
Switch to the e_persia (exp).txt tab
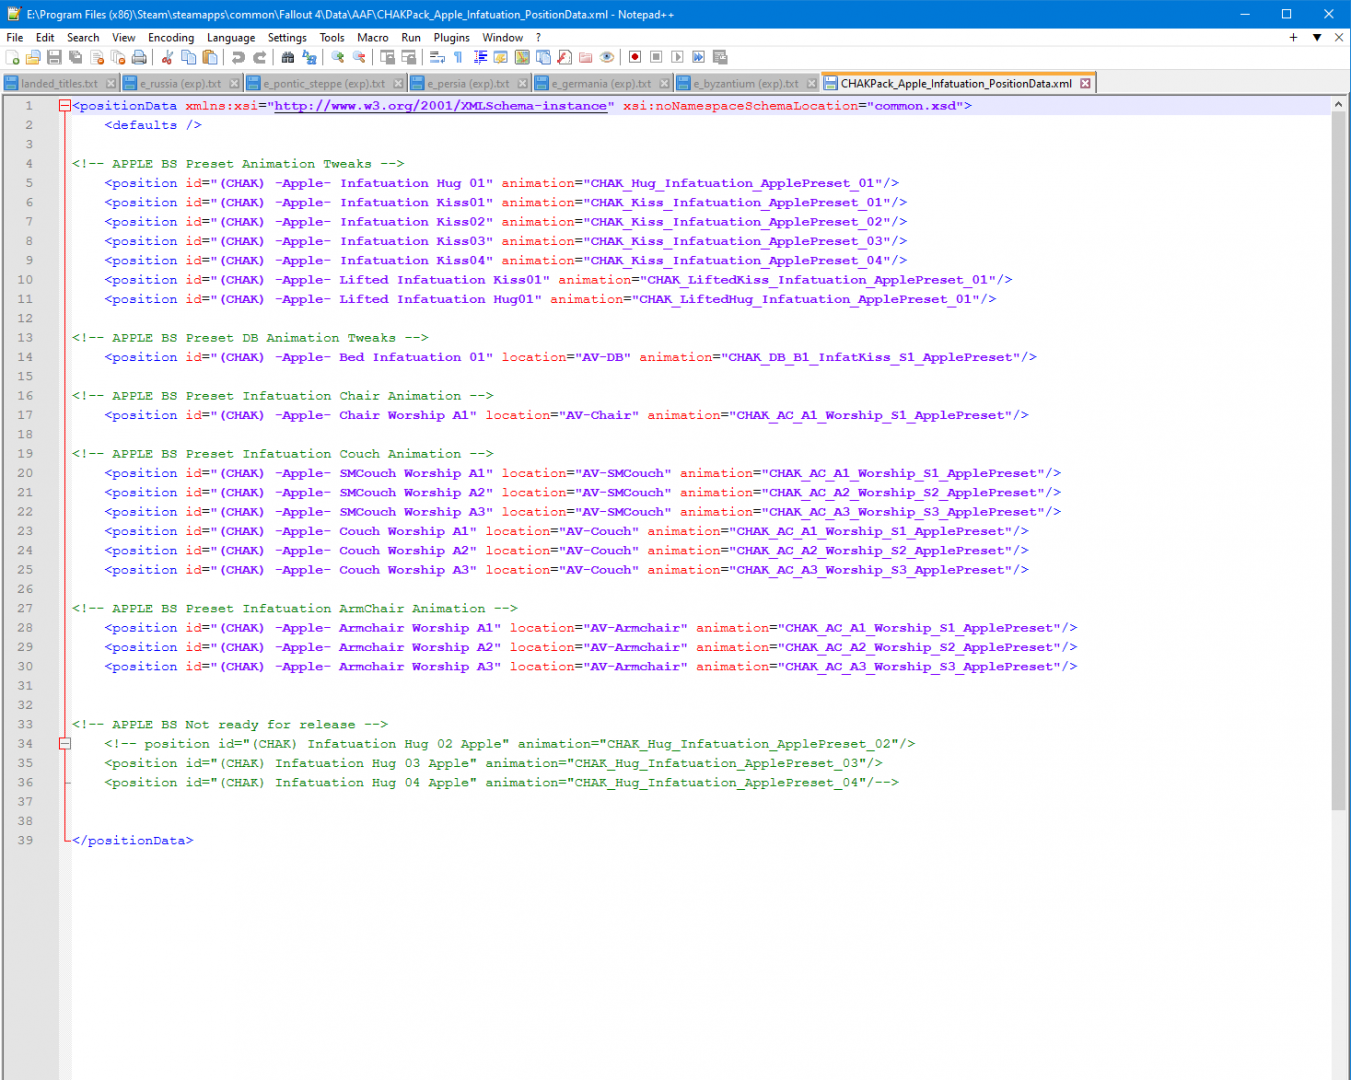[x=468, y=84]
